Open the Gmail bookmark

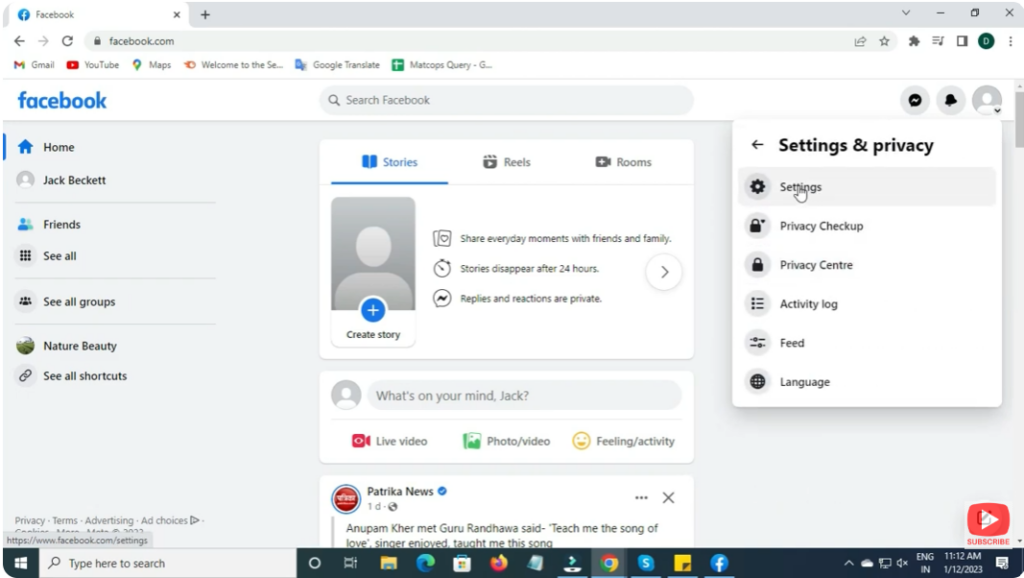(32, 64)
